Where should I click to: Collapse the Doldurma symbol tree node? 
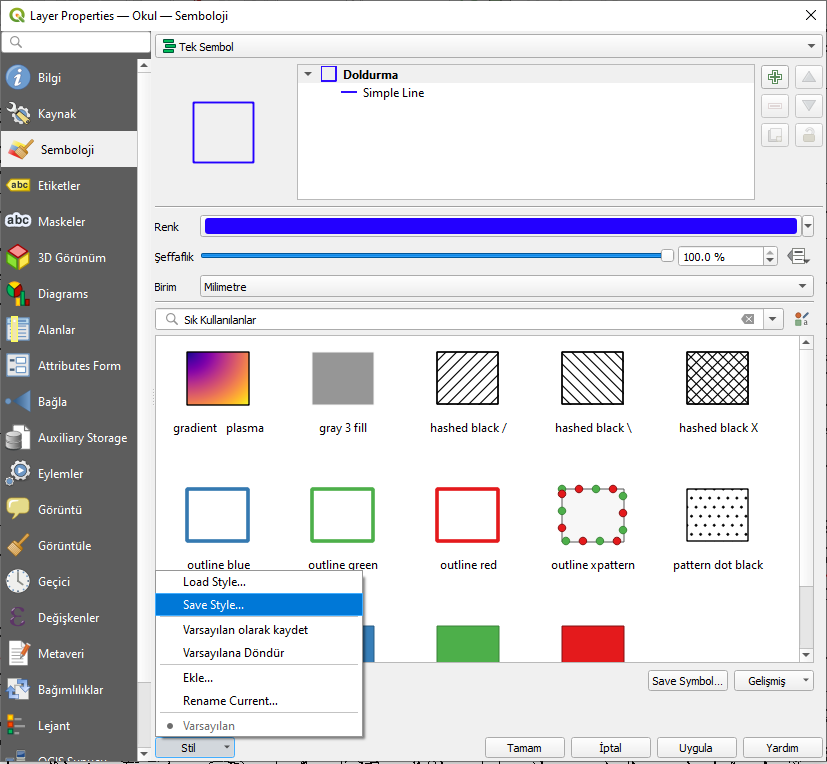(x=308, y=74)
